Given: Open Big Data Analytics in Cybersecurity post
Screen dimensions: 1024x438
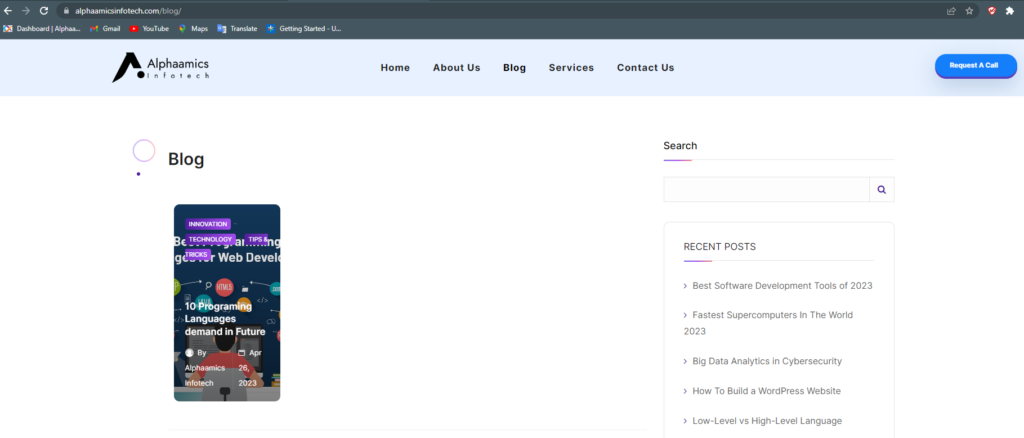Looking at the screenshot, I should pyautogui.click(x=767, y=361).
